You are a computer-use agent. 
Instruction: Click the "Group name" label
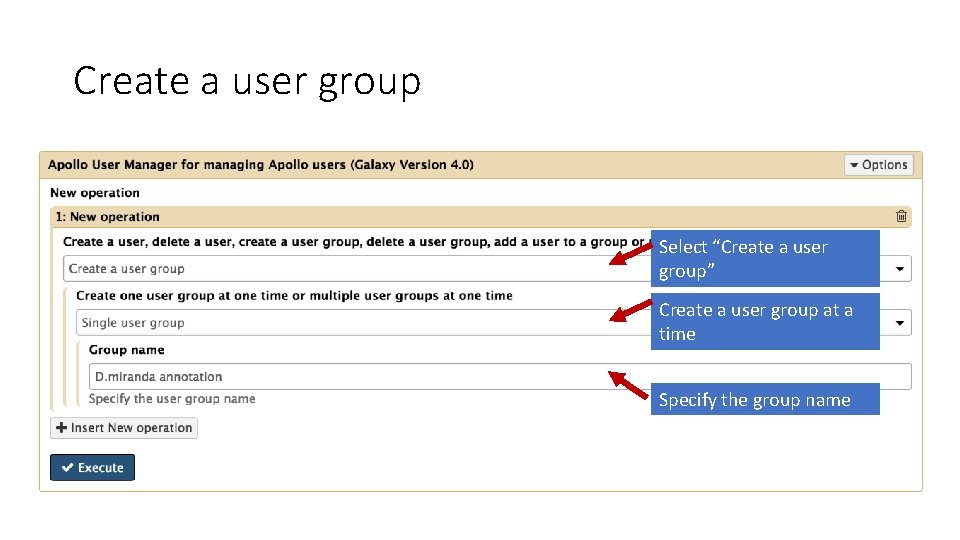127,350
